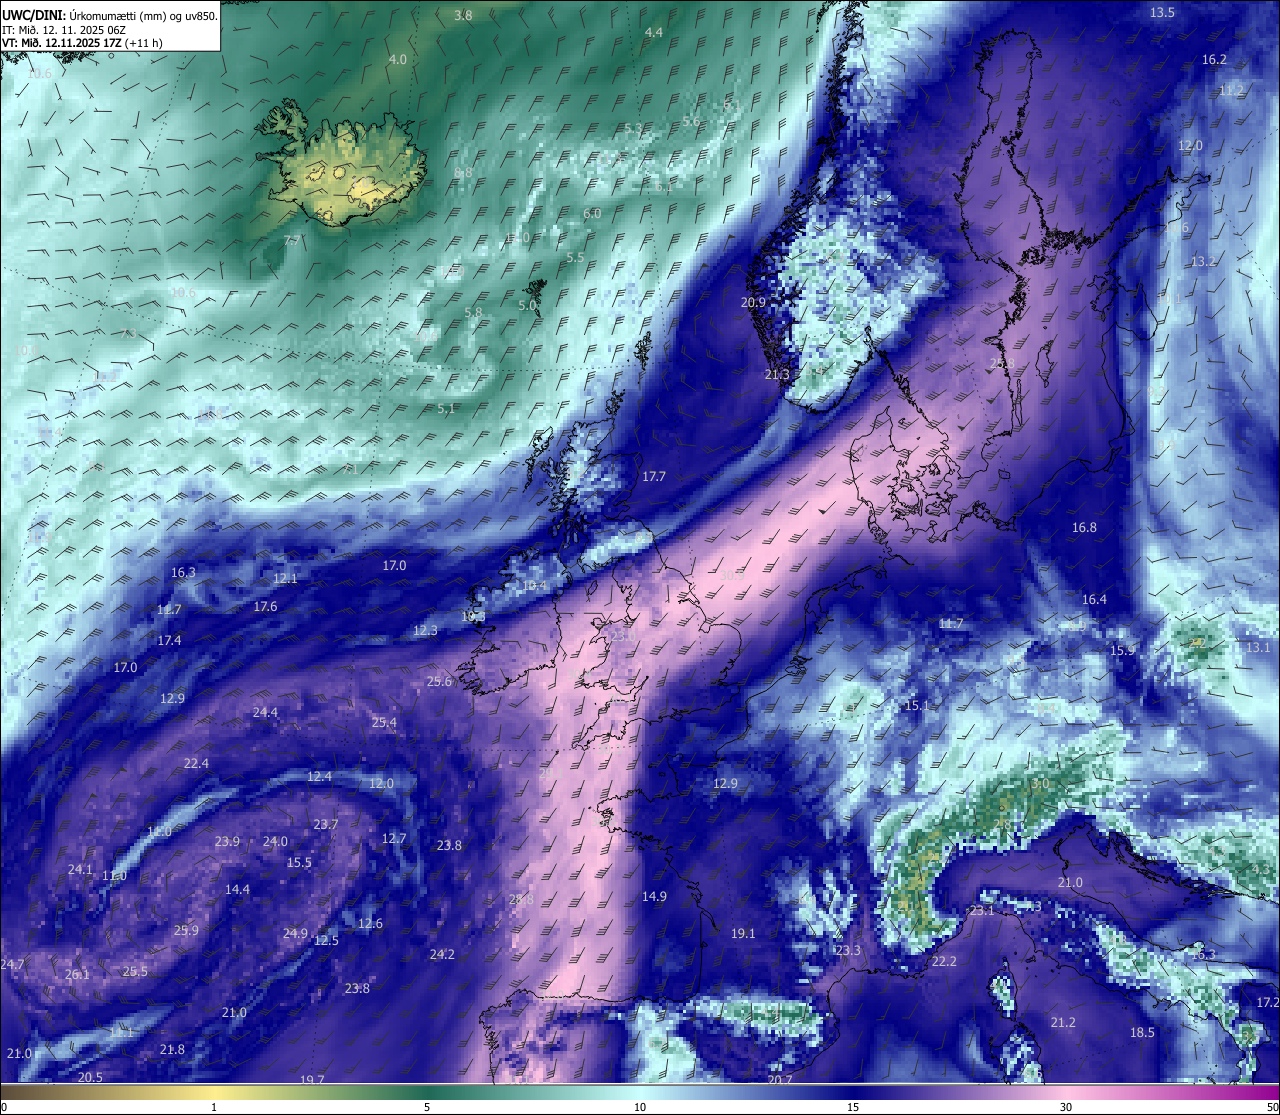Click the map value '14.9' over western France
This screenshot has height=1115, width=1280.
point(654,897)
